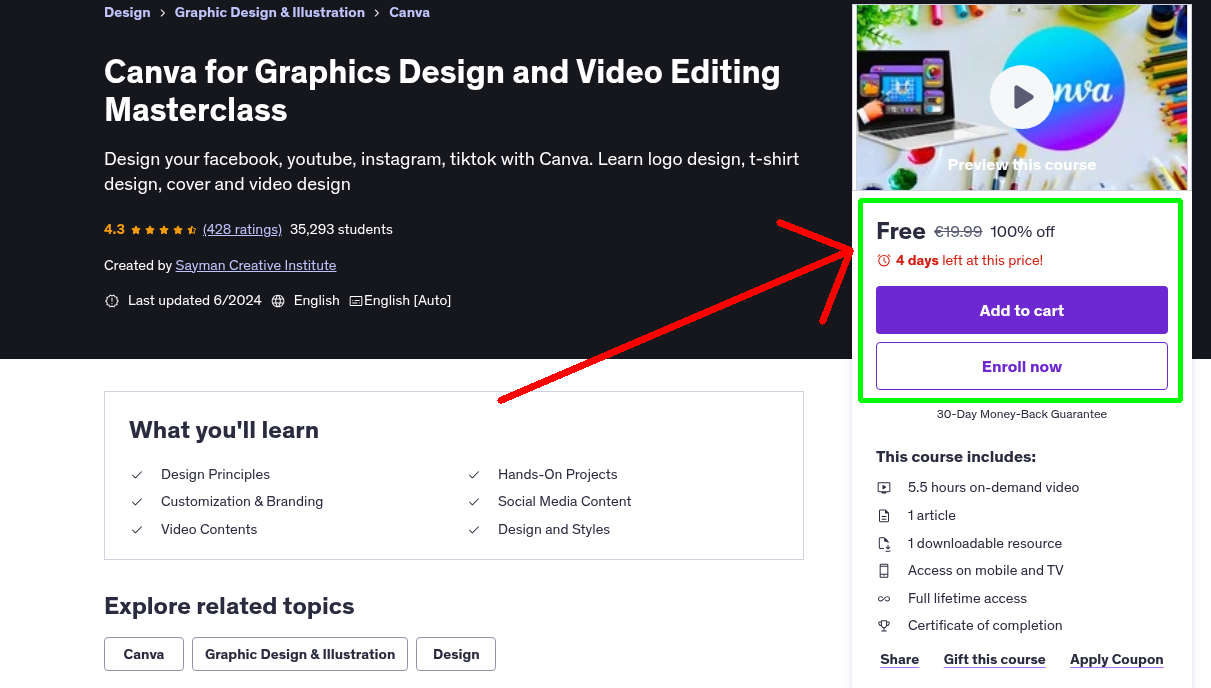This screenshot has height=688, width=1211.
Task: Click Hands-On Projects list item
Action: [558, 474]
